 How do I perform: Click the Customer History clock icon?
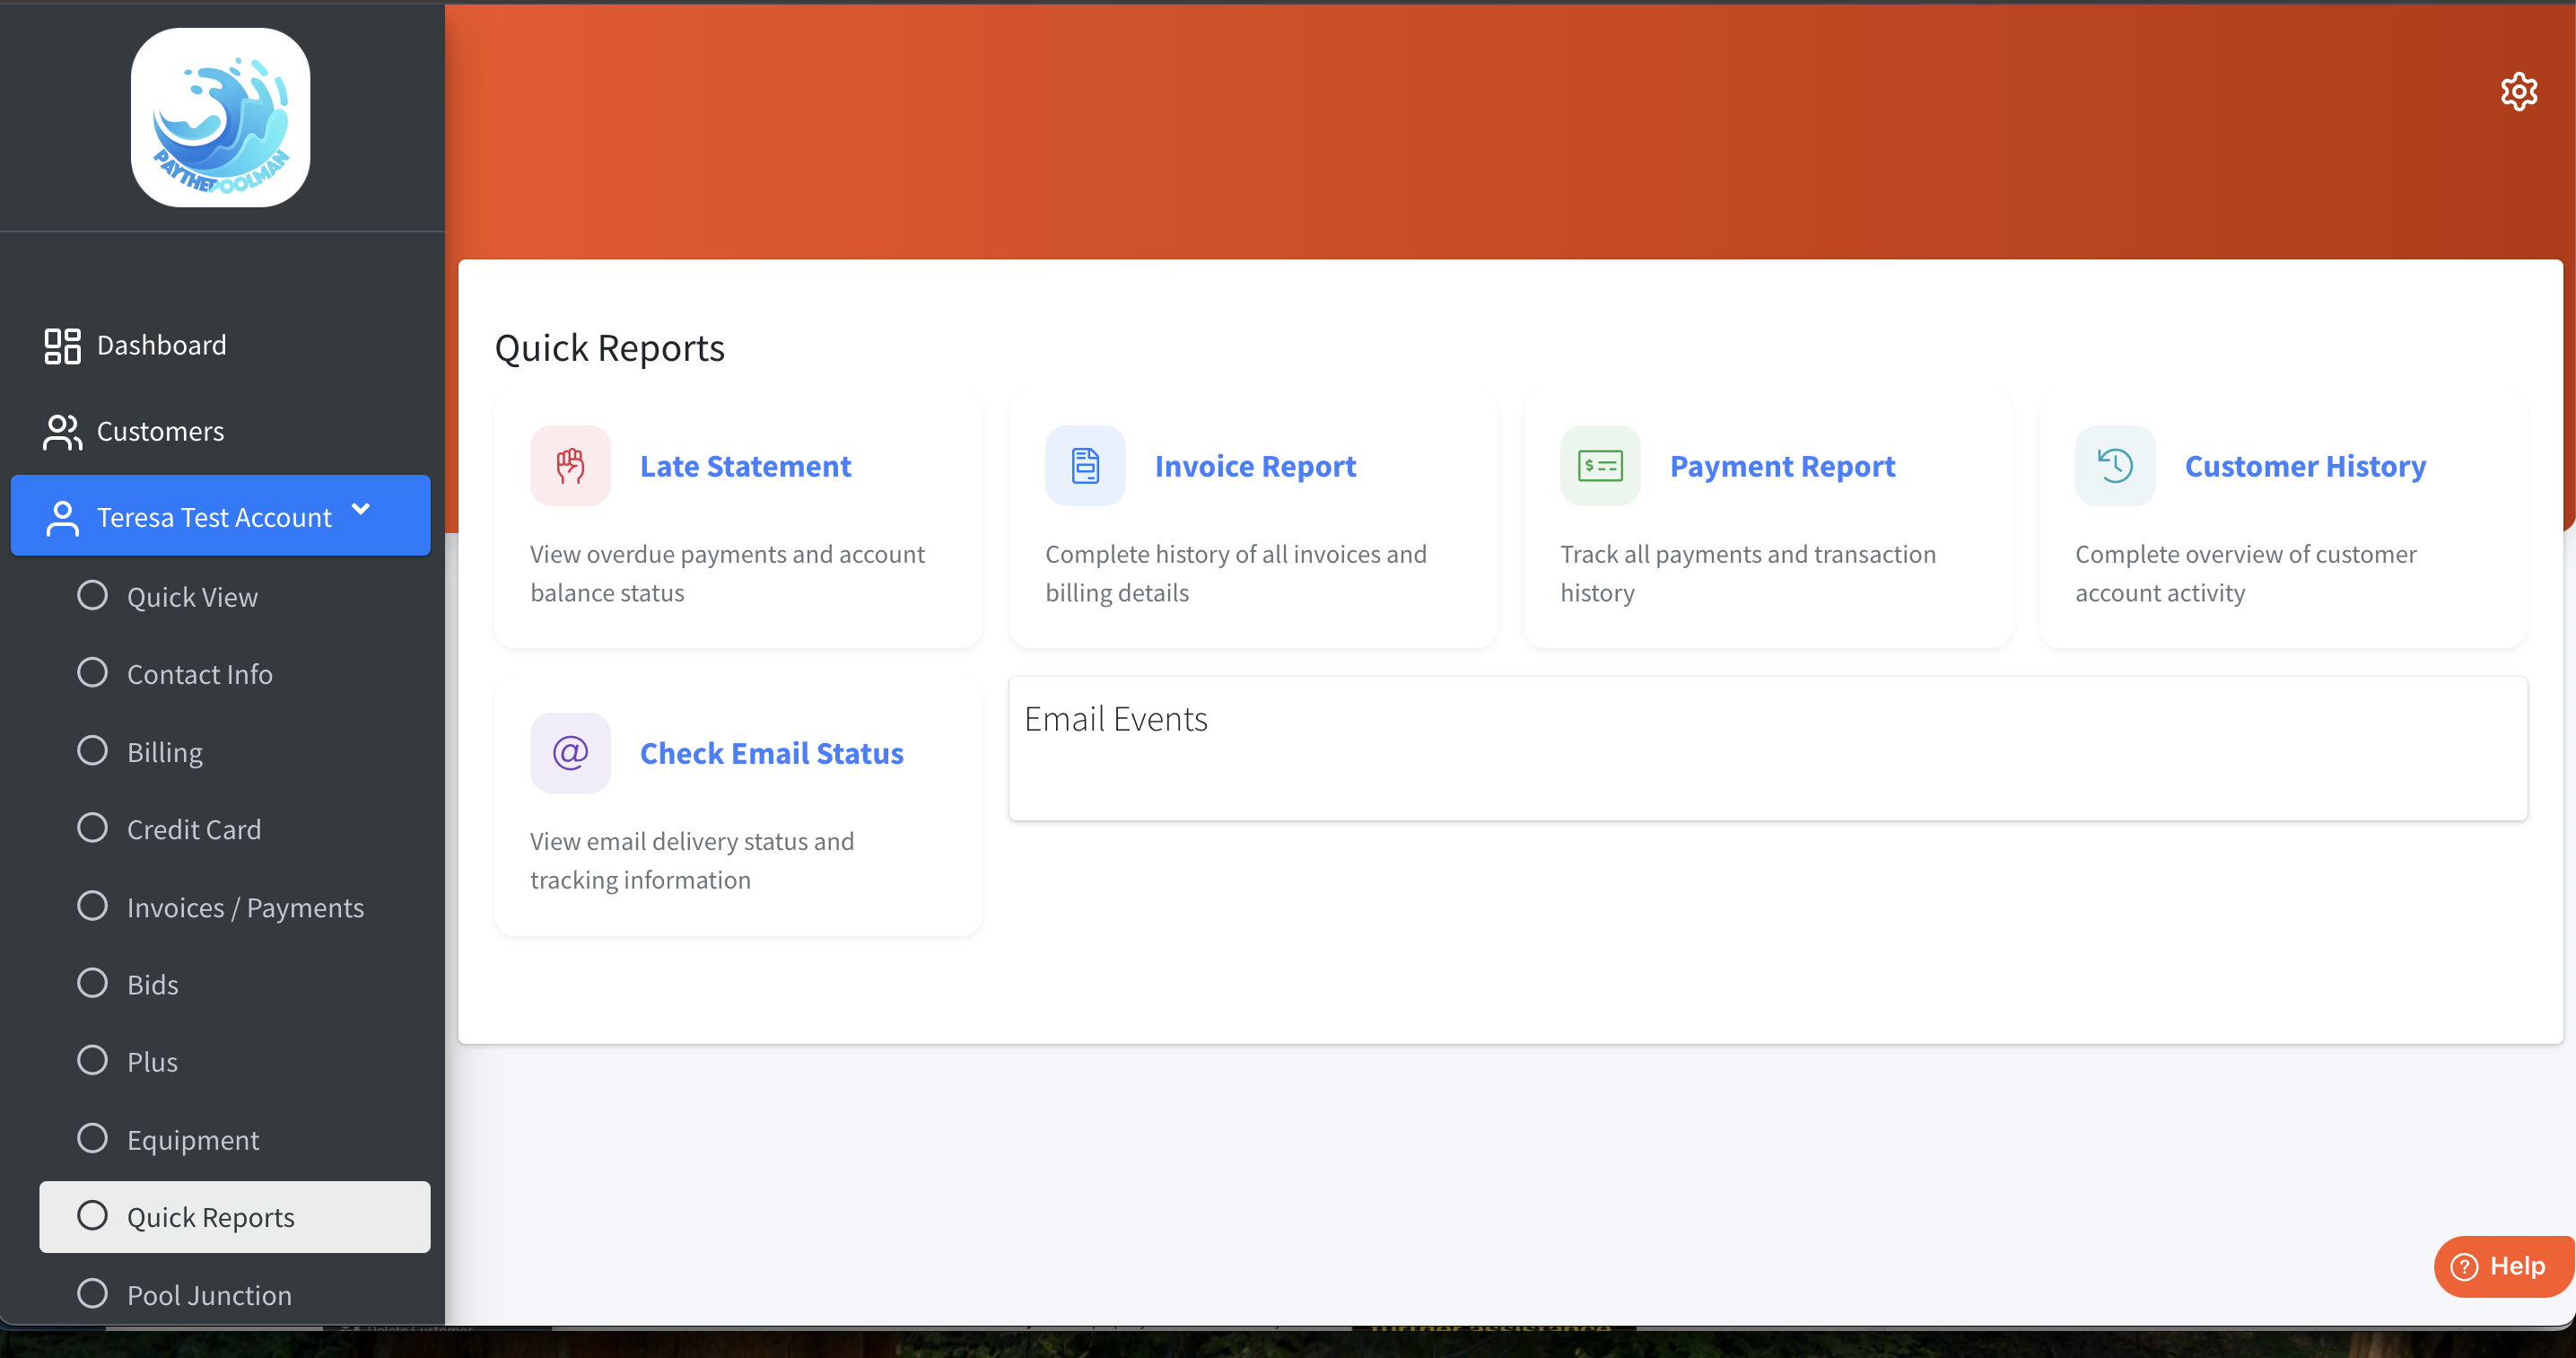(x=2115, y=466)
